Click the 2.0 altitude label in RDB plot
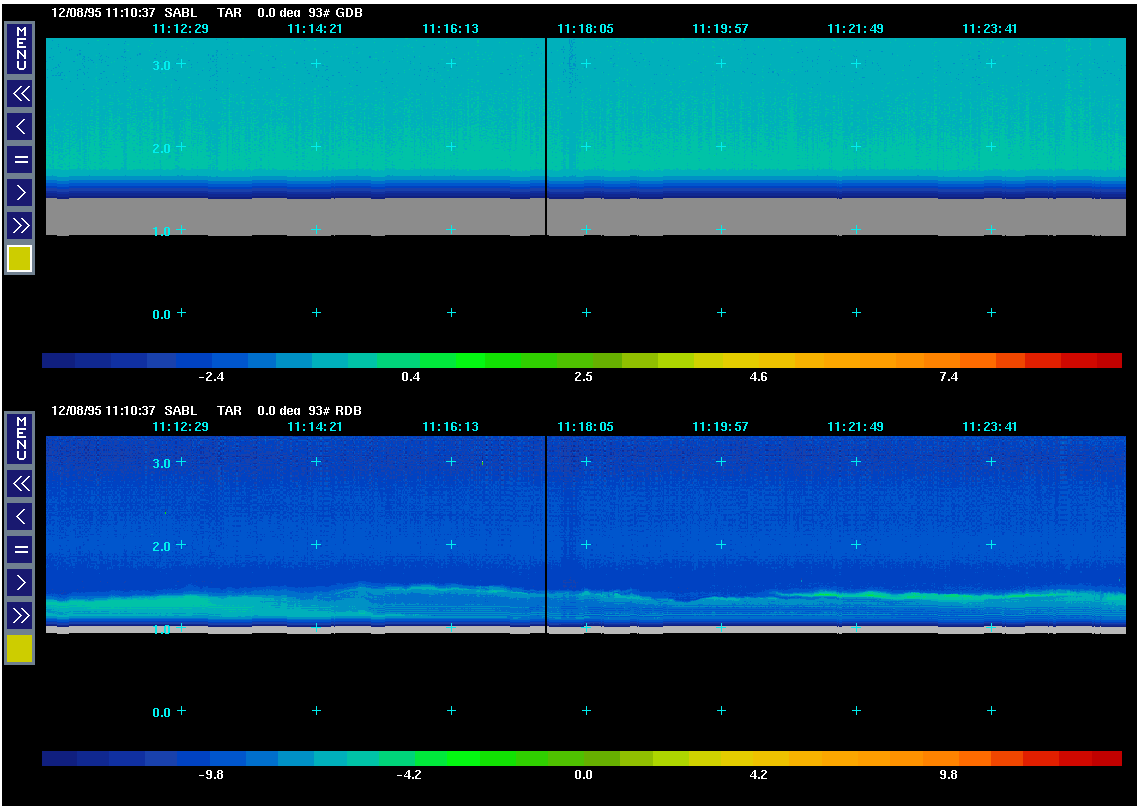Screen dimensions: 1141x810 [x=161, y=546]
